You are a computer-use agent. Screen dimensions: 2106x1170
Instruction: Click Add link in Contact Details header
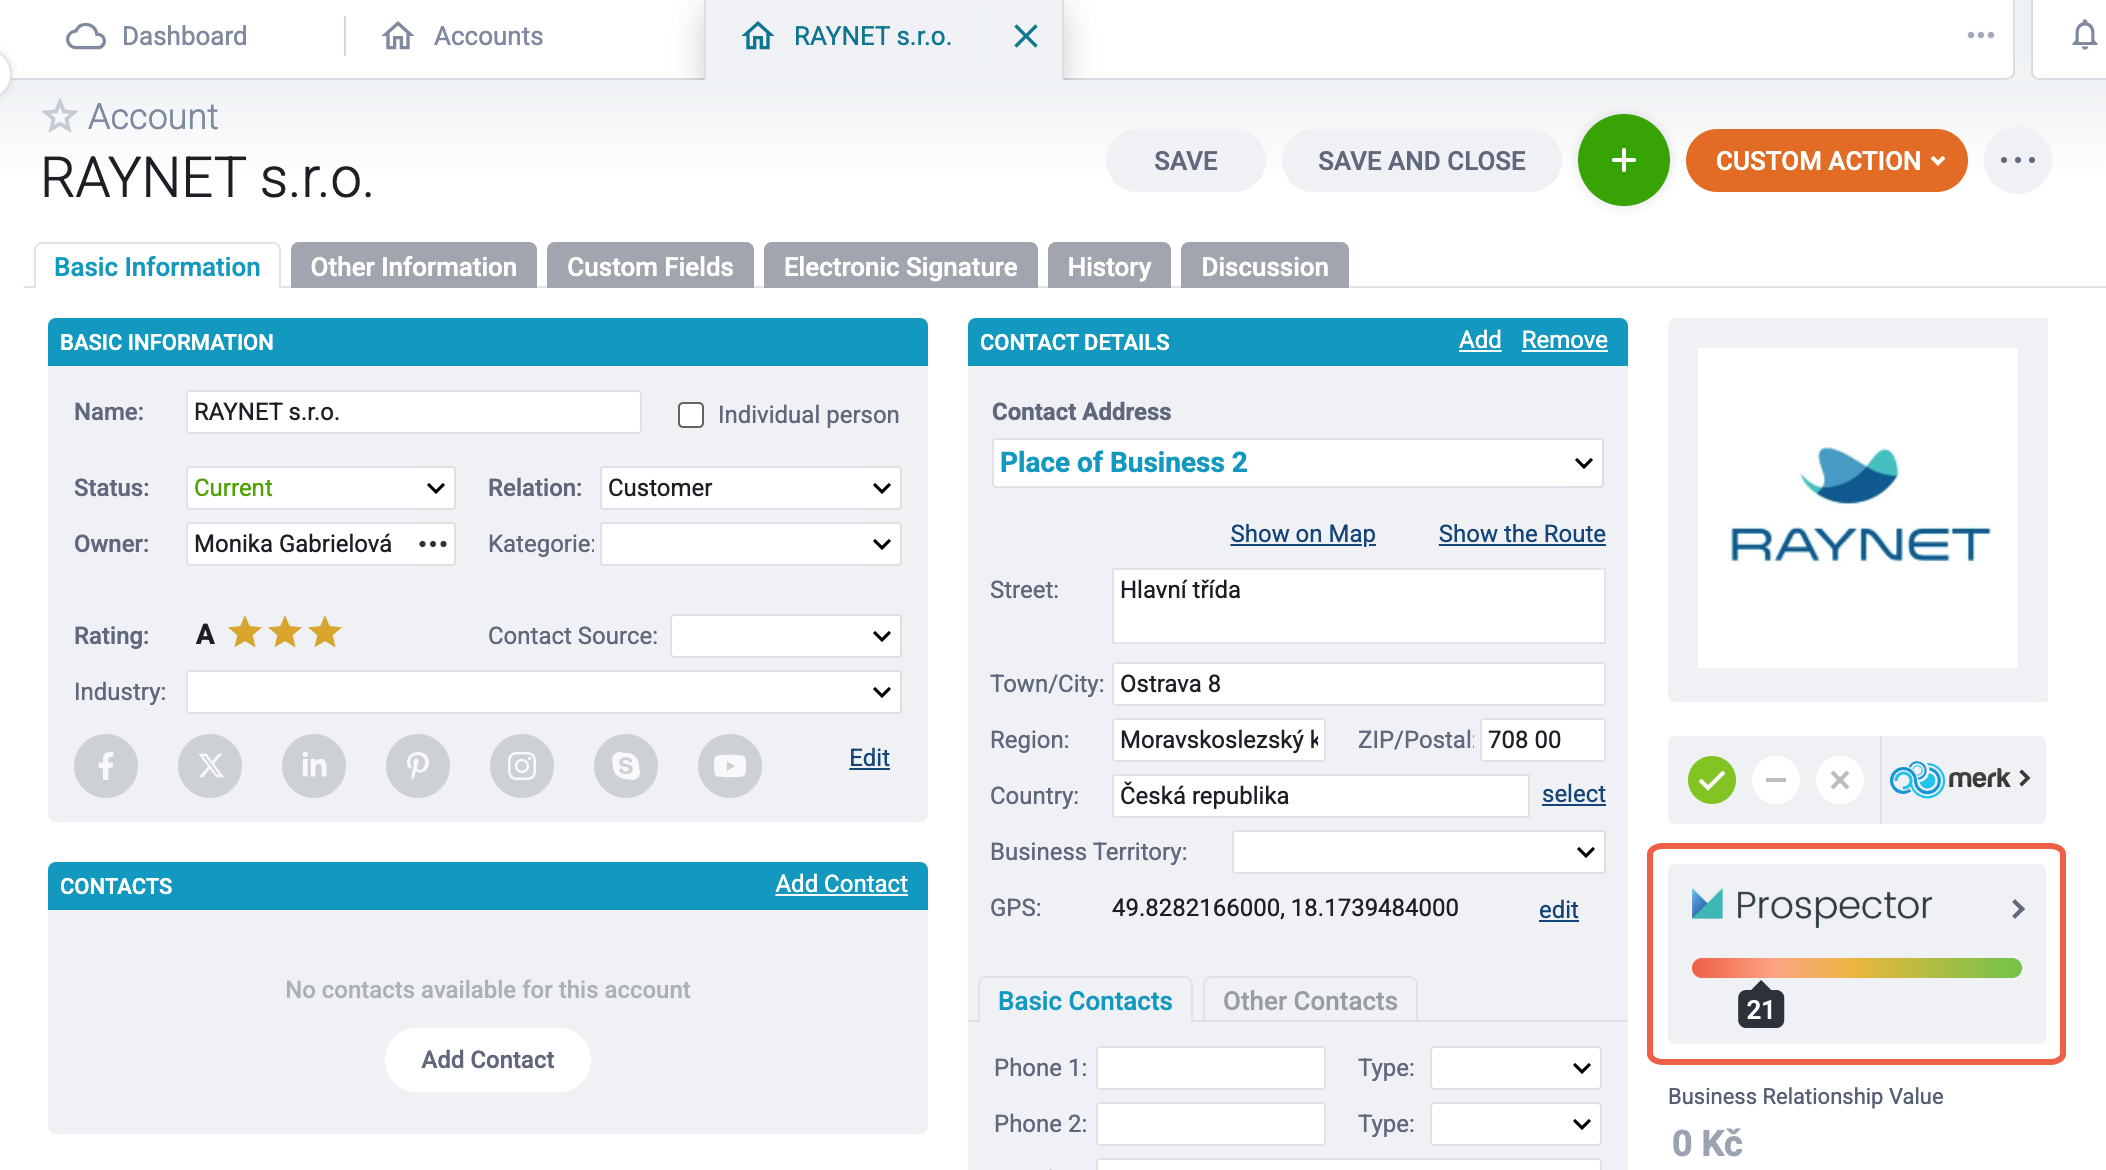coord(1480,340)
